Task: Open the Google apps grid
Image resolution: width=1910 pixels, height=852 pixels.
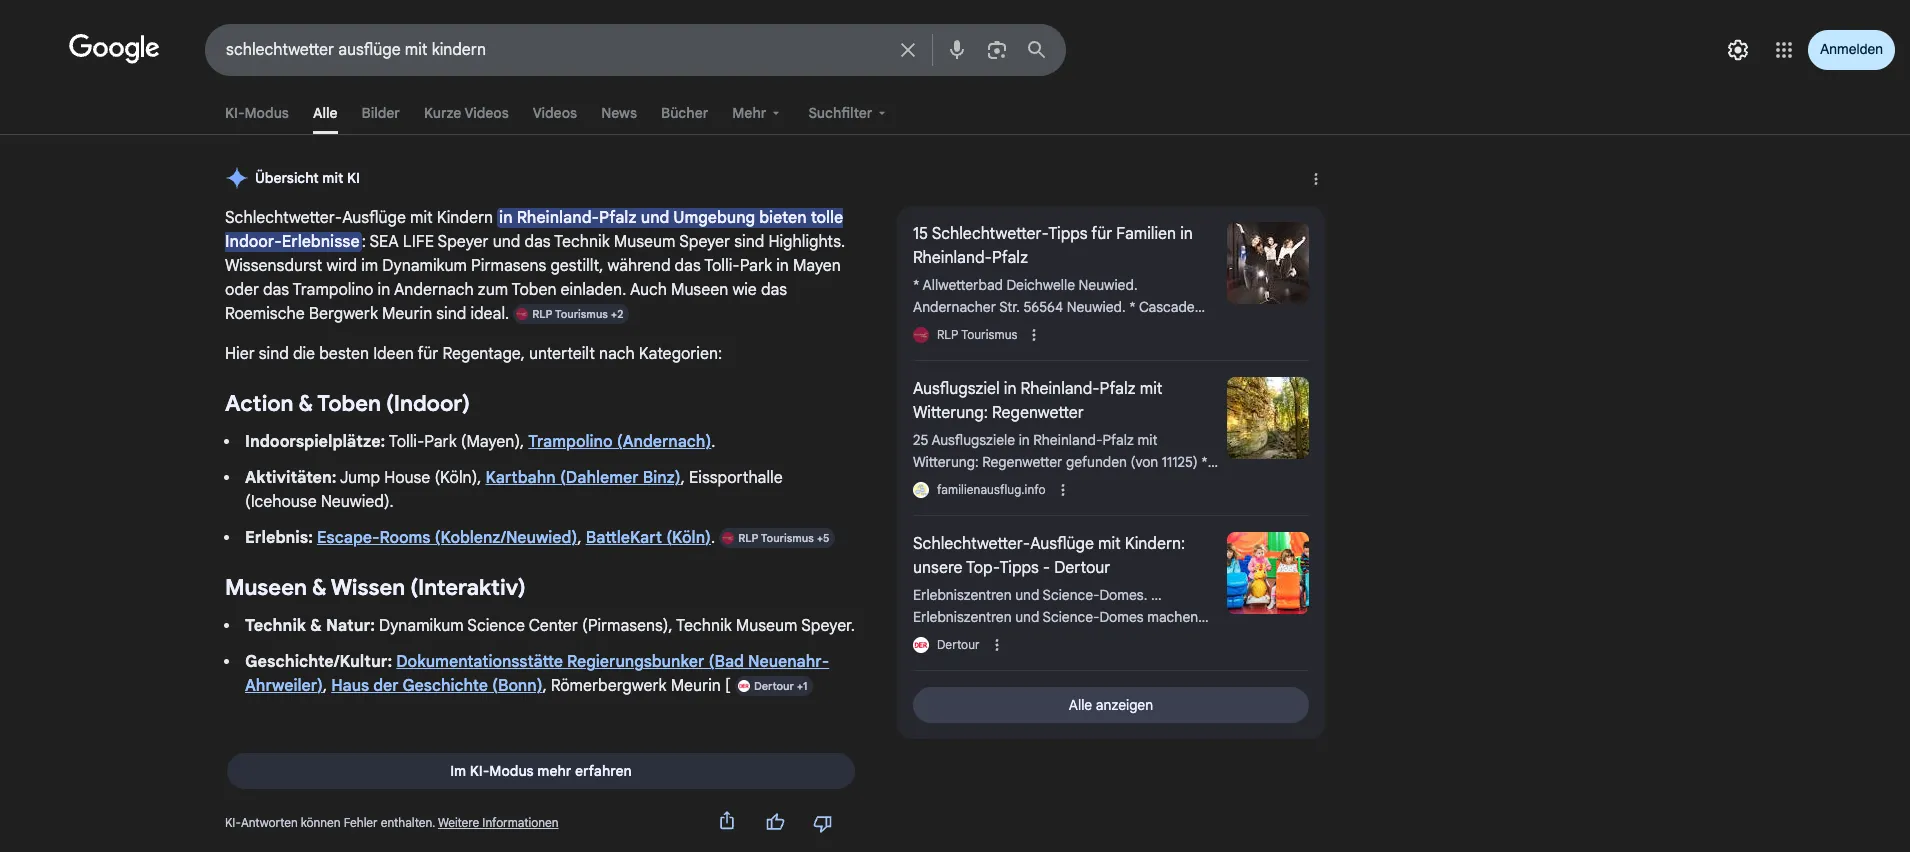Action: click(1784, 50)
